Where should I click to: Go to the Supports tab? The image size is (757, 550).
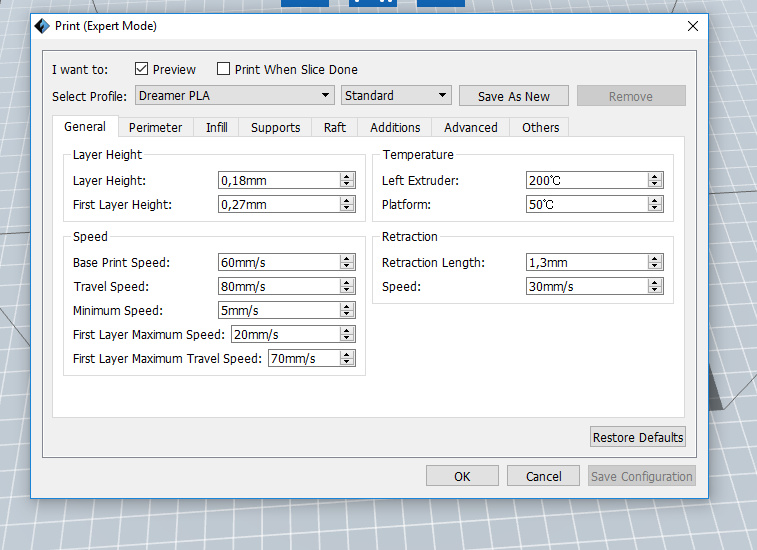click(x=275, y=127)
